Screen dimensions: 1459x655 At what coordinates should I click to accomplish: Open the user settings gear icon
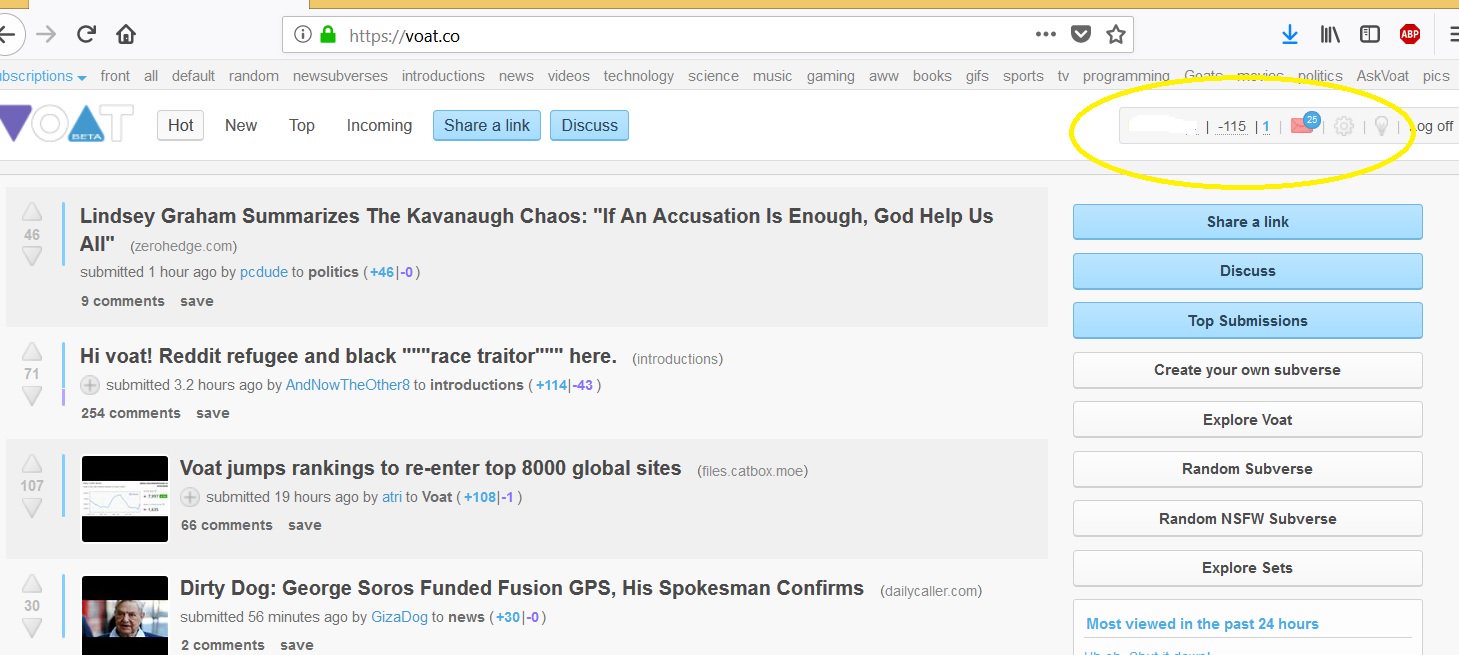(x=1344, y=126)
